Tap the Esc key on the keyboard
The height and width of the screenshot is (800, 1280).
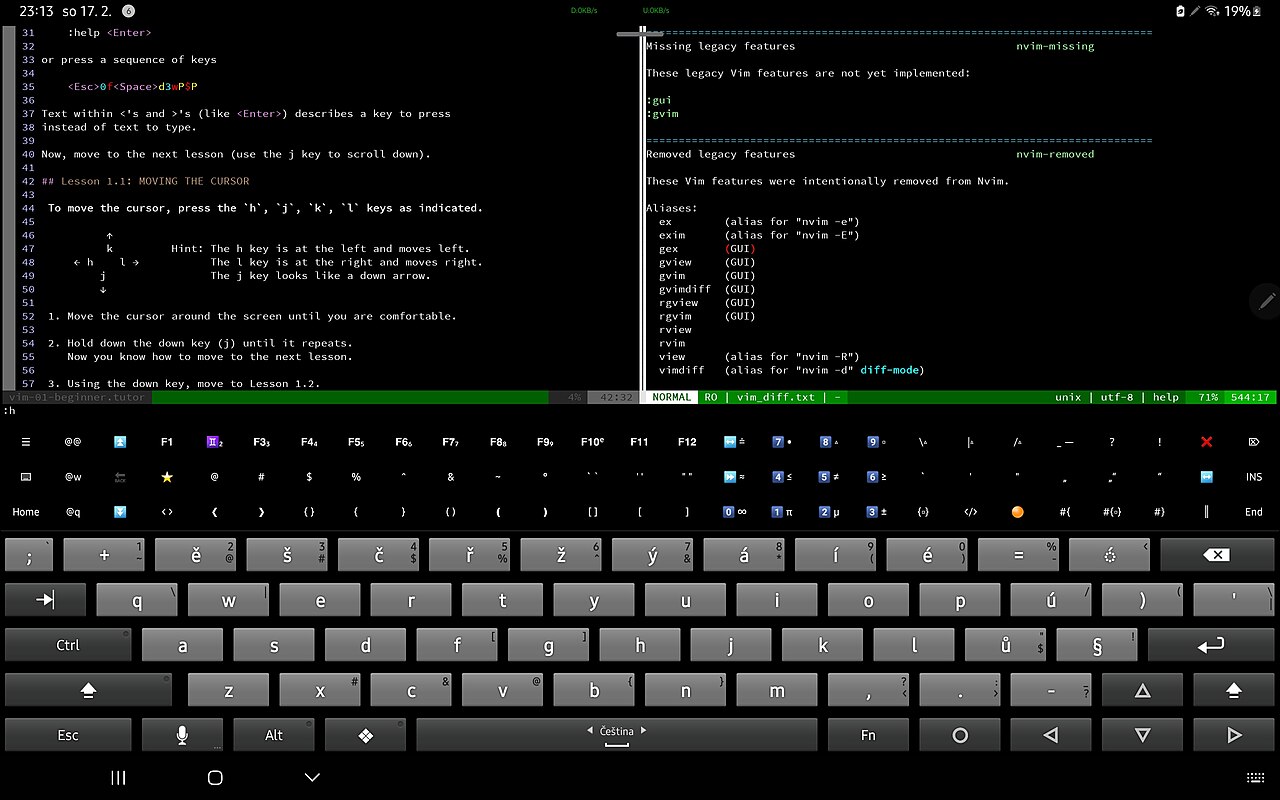tap(68, 735)
